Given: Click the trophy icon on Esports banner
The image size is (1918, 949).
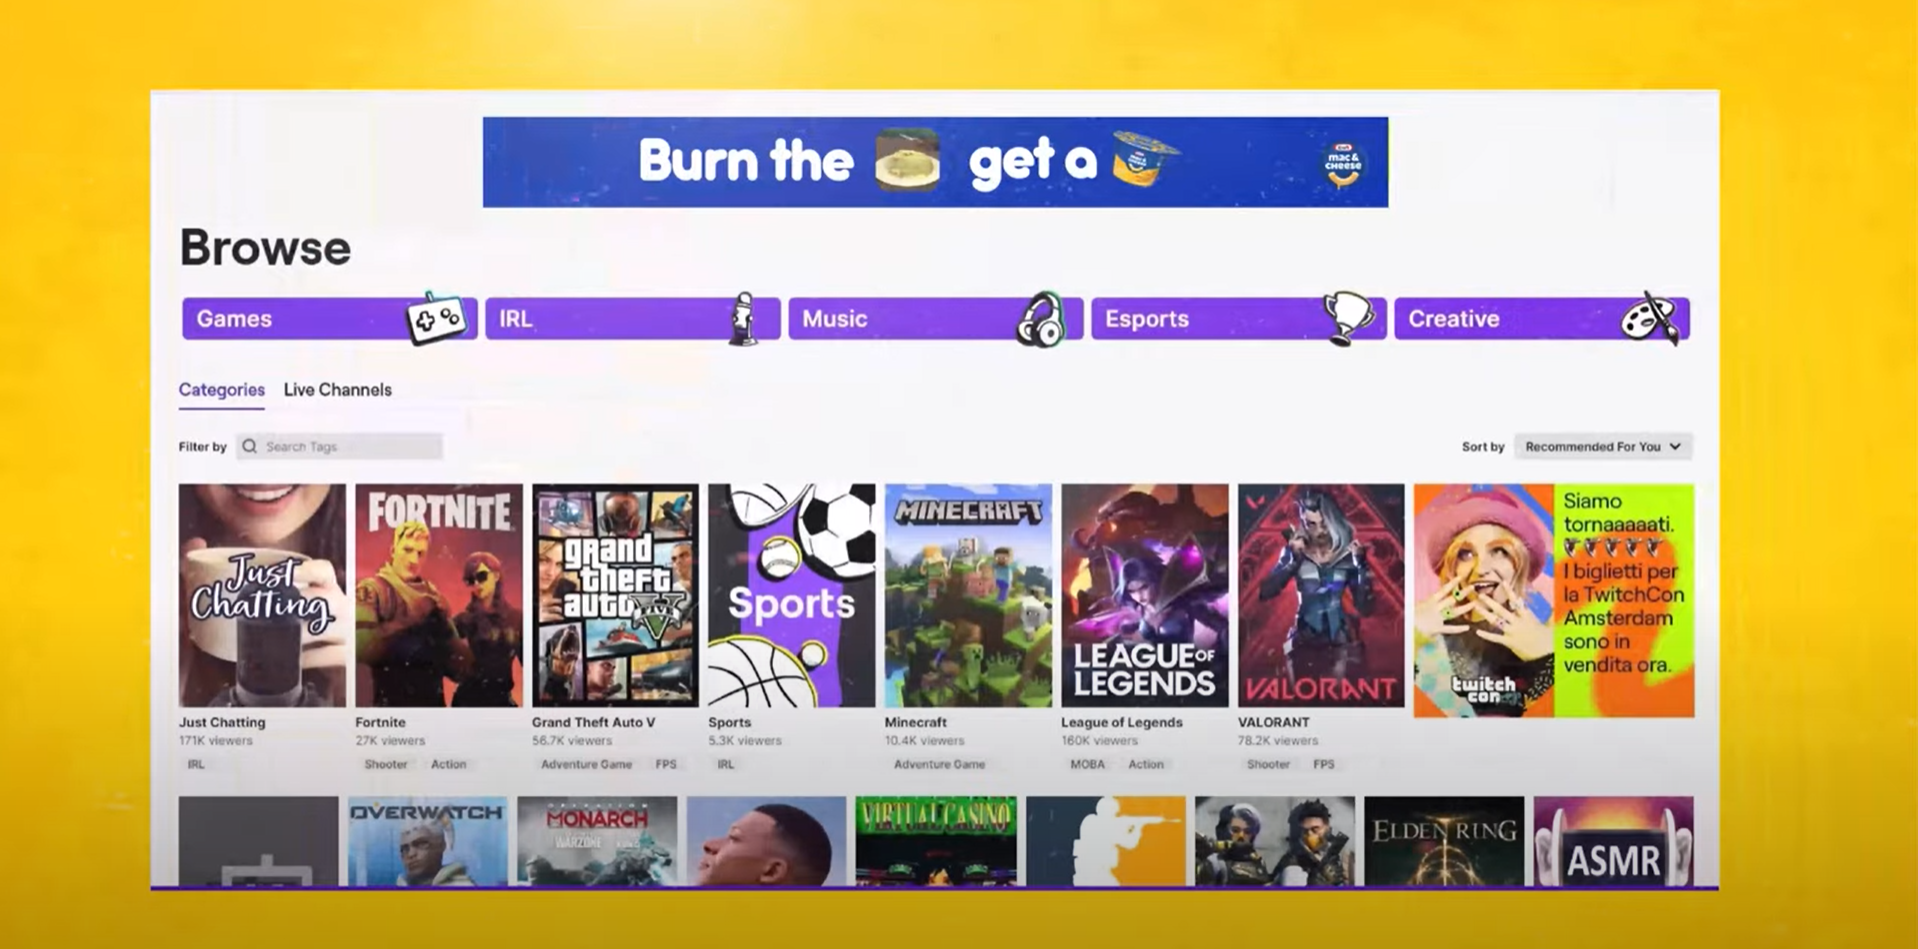Looking at the screenshot, I should (x=1348, y=318).
